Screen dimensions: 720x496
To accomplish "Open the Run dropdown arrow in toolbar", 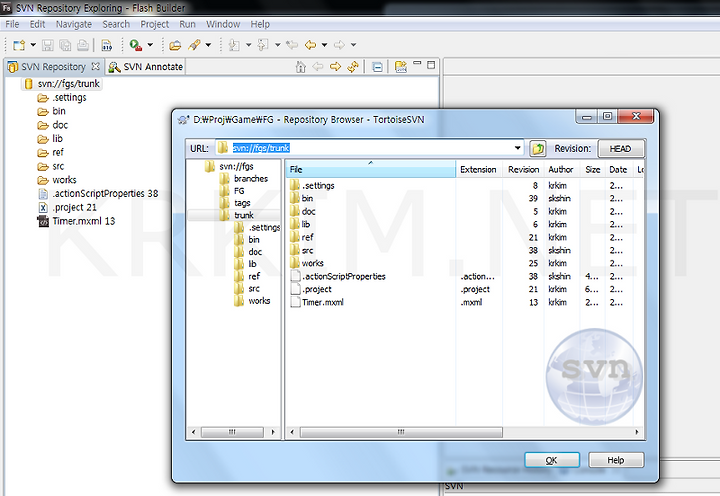I will pyautogui.click(x=150, y=45).
